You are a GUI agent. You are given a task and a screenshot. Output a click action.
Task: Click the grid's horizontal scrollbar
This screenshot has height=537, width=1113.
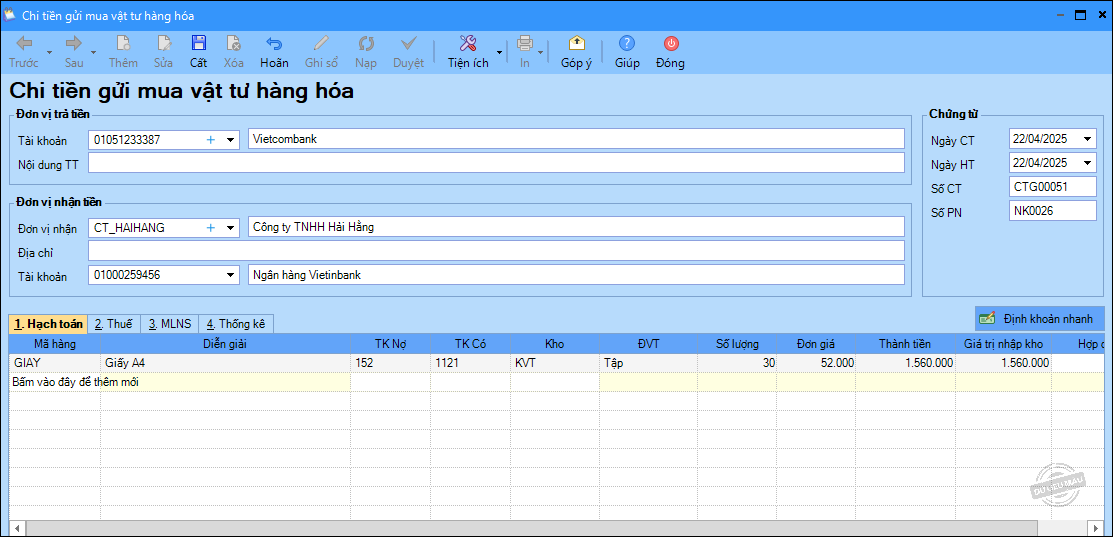point(532,528)
